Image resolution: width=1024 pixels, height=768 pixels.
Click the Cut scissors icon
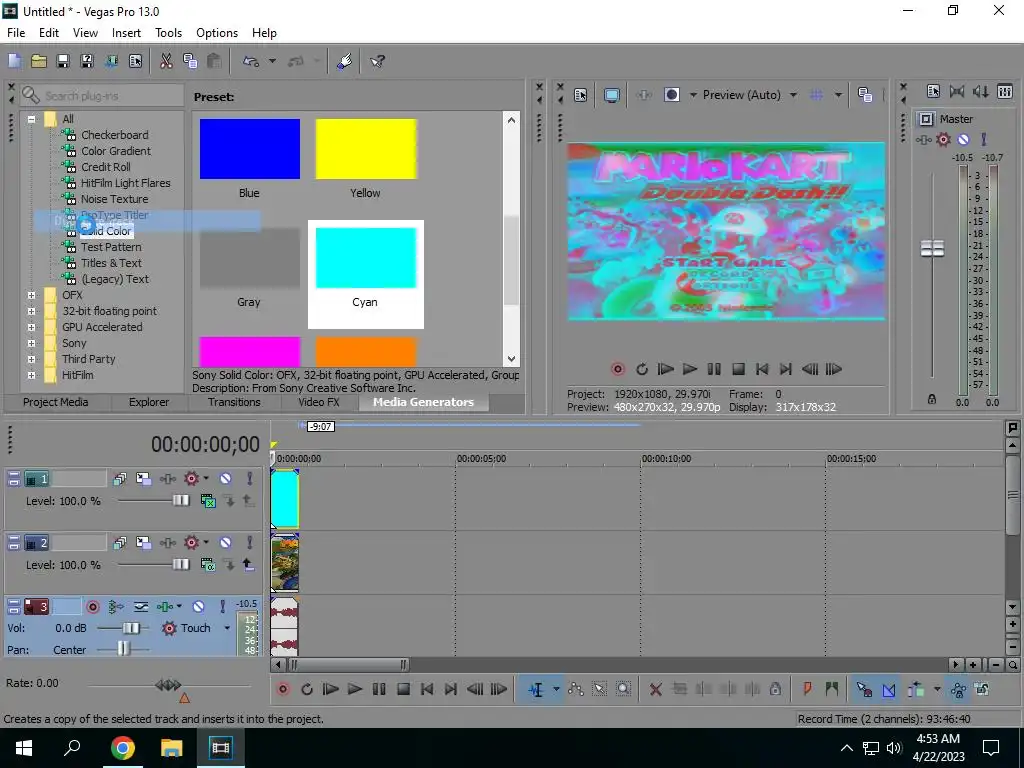(166, 61)
